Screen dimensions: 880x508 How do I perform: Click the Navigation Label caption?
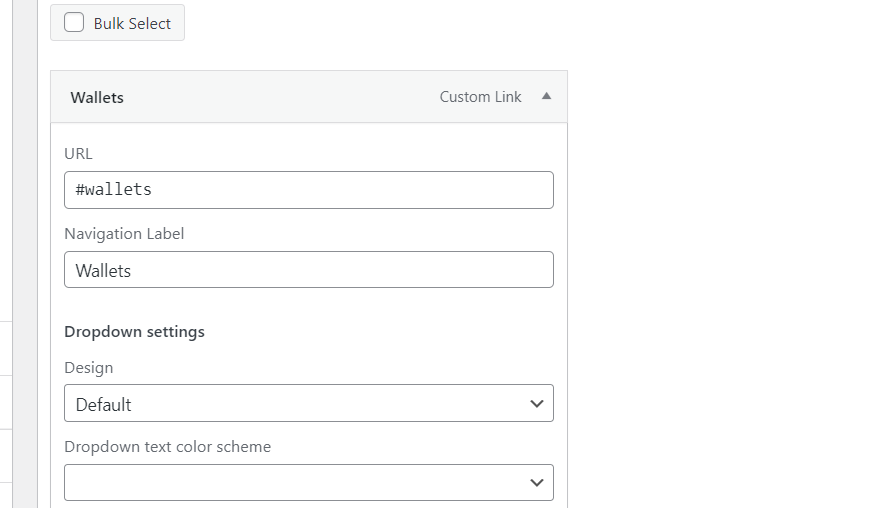pos(124,233)
